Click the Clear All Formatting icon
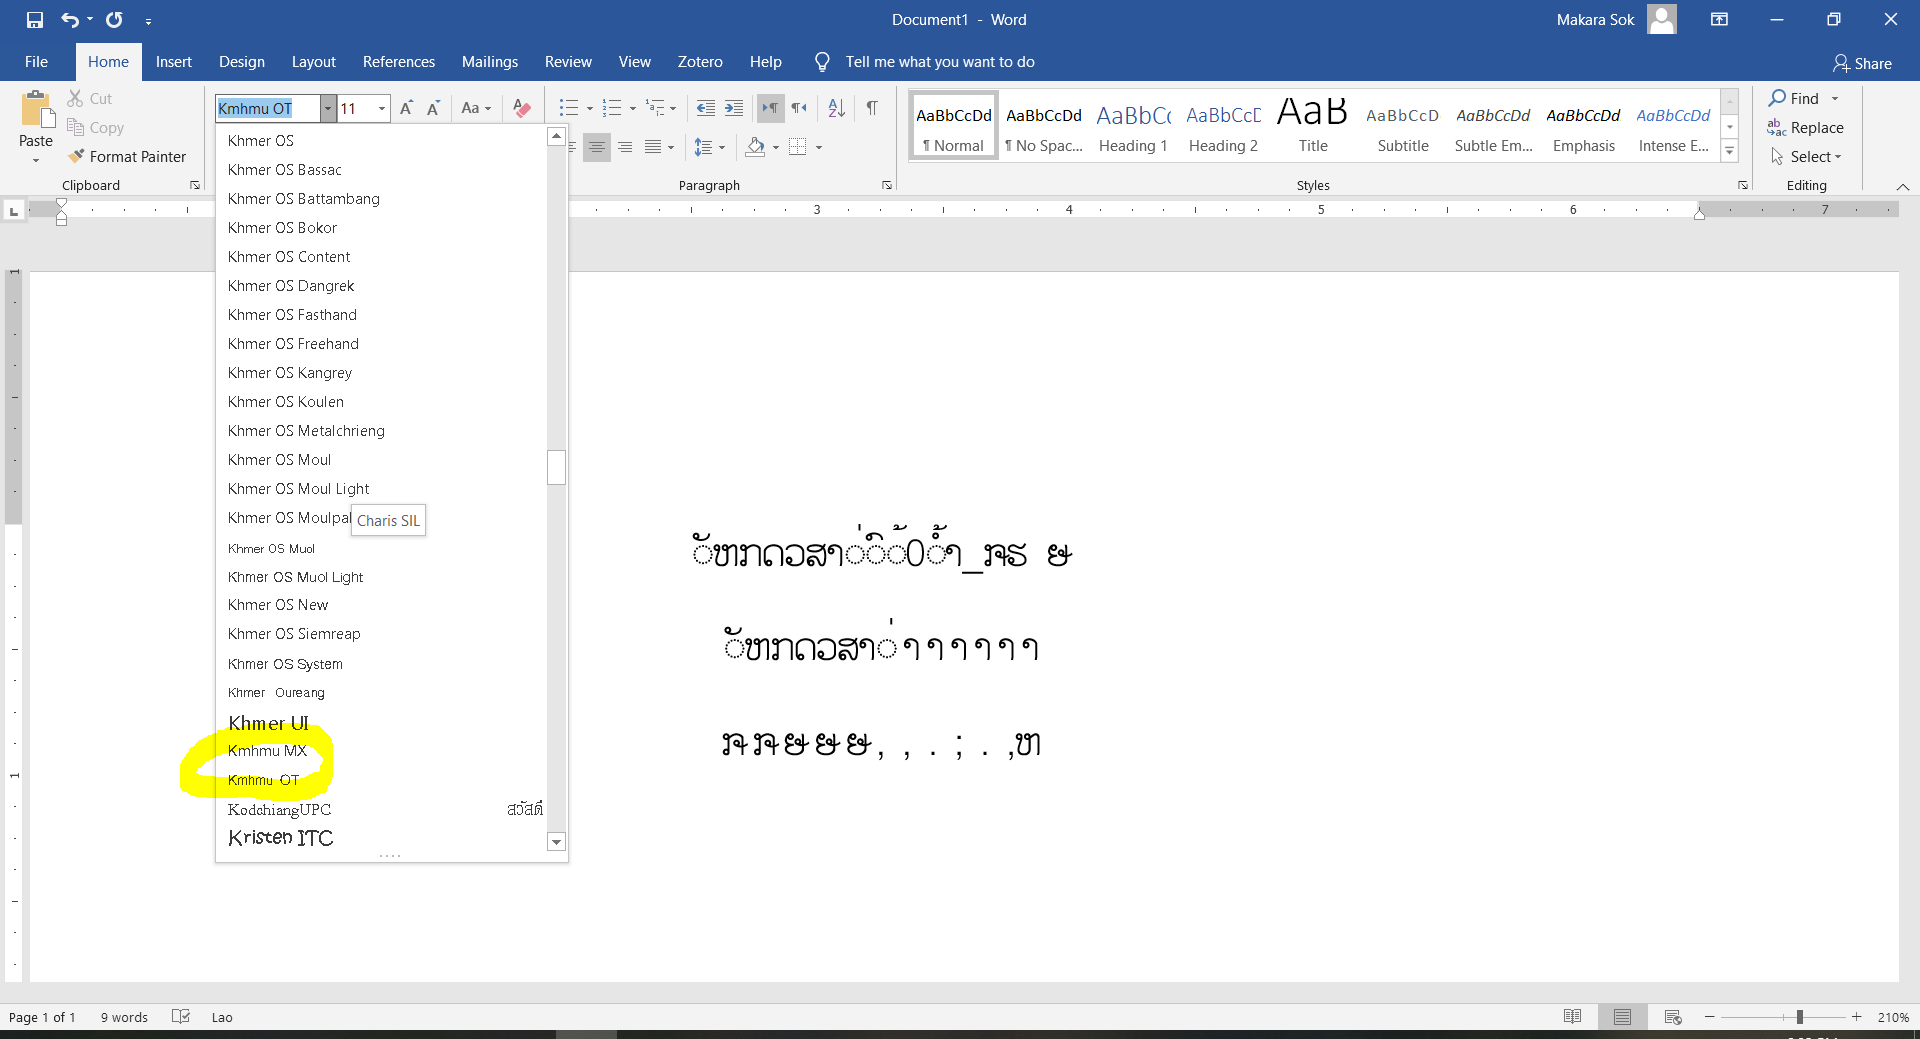This screenshot has width=1920, height=1039. click(x=521, y=108)
